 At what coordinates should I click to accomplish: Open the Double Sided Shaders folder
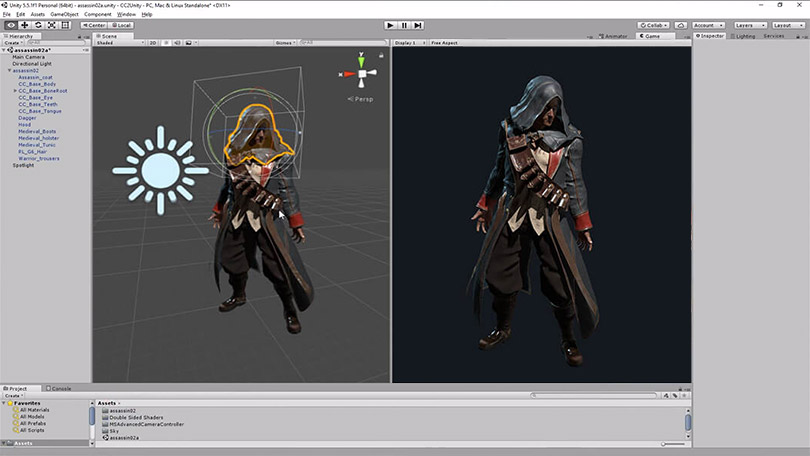click(x=132, y=417)
